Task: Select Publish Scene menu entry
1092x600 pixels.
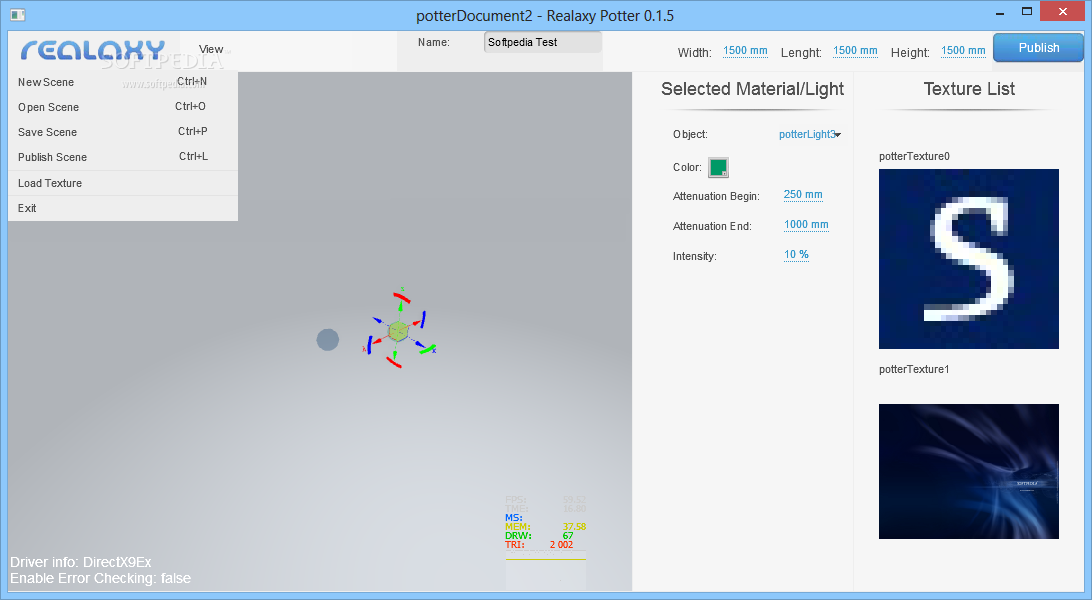Action: point(123,157)
